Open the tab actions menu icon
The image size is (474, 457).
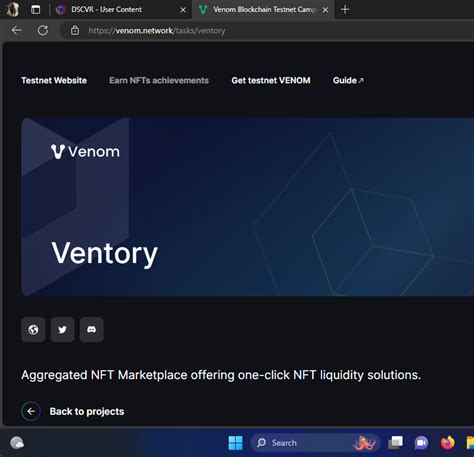pos(35,10)
